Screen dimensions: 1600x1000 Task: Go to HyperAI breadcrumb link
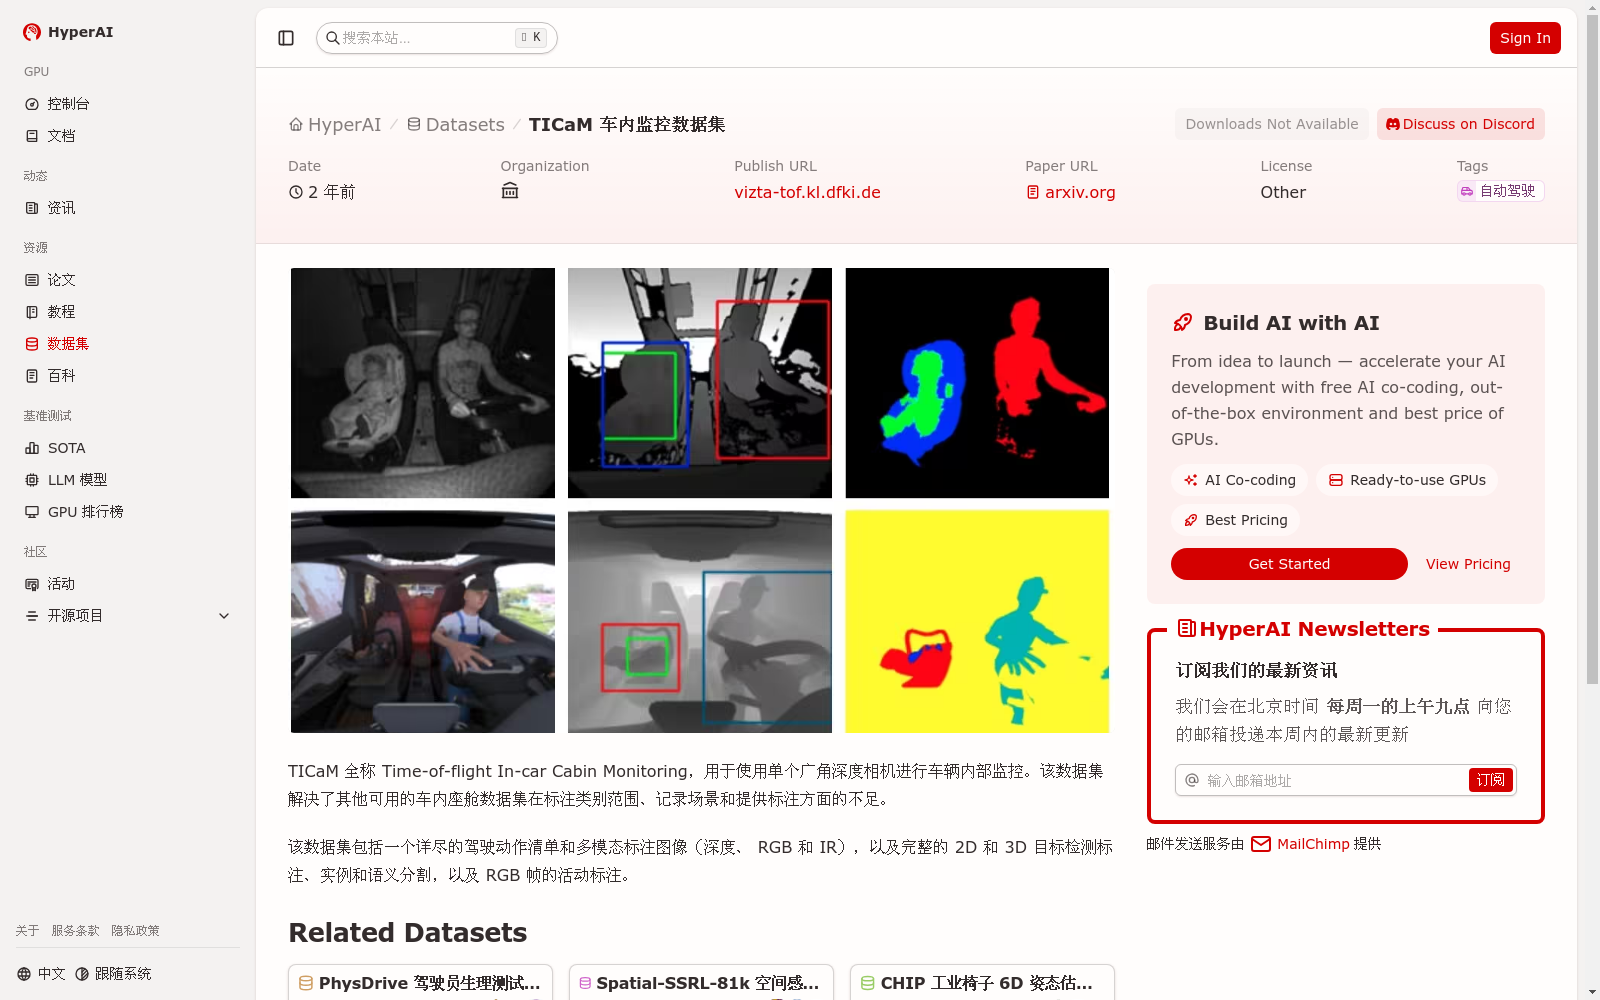click(335, 125)
